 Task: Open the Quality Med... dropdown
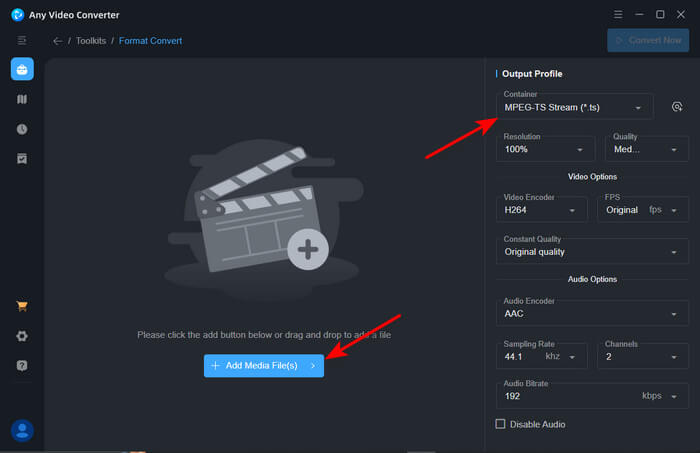pyautogui.click(x=646, y=149)
